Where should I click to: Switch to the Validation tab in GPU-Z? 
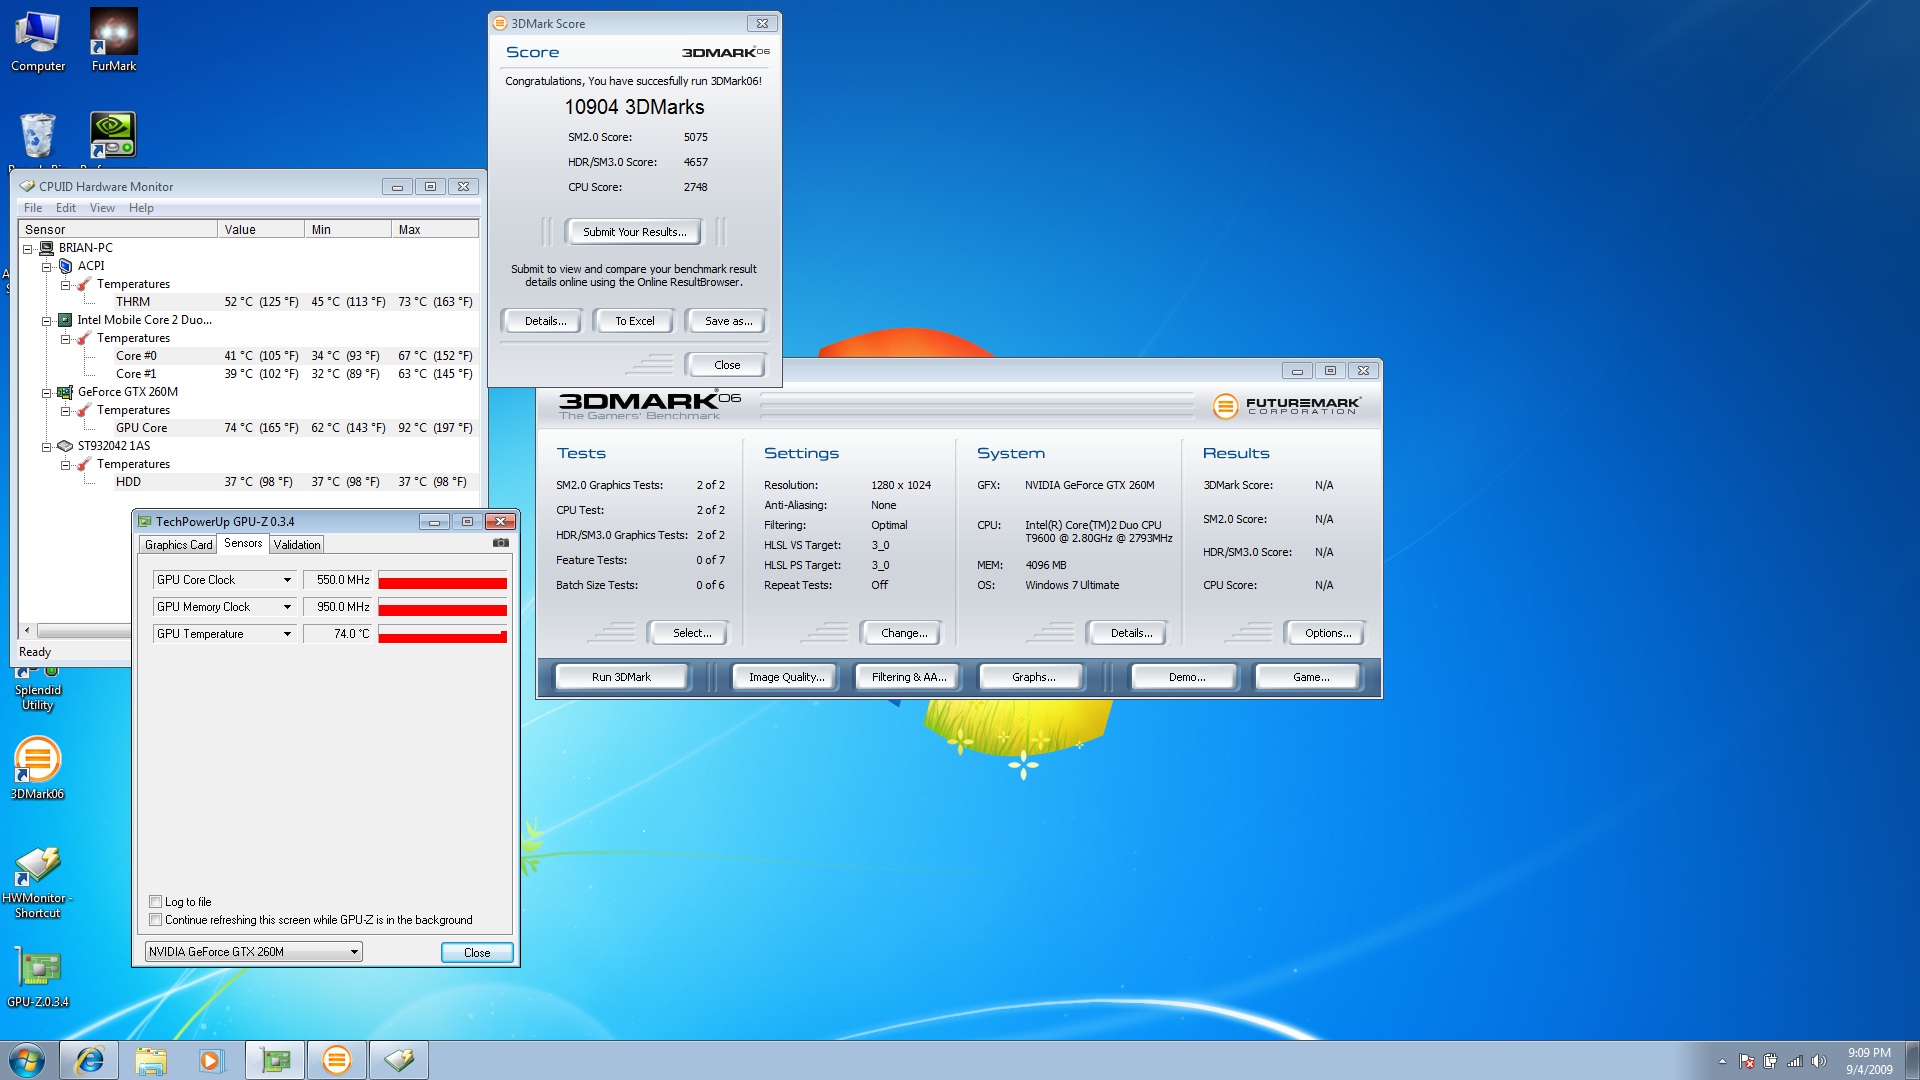point(297,545)
